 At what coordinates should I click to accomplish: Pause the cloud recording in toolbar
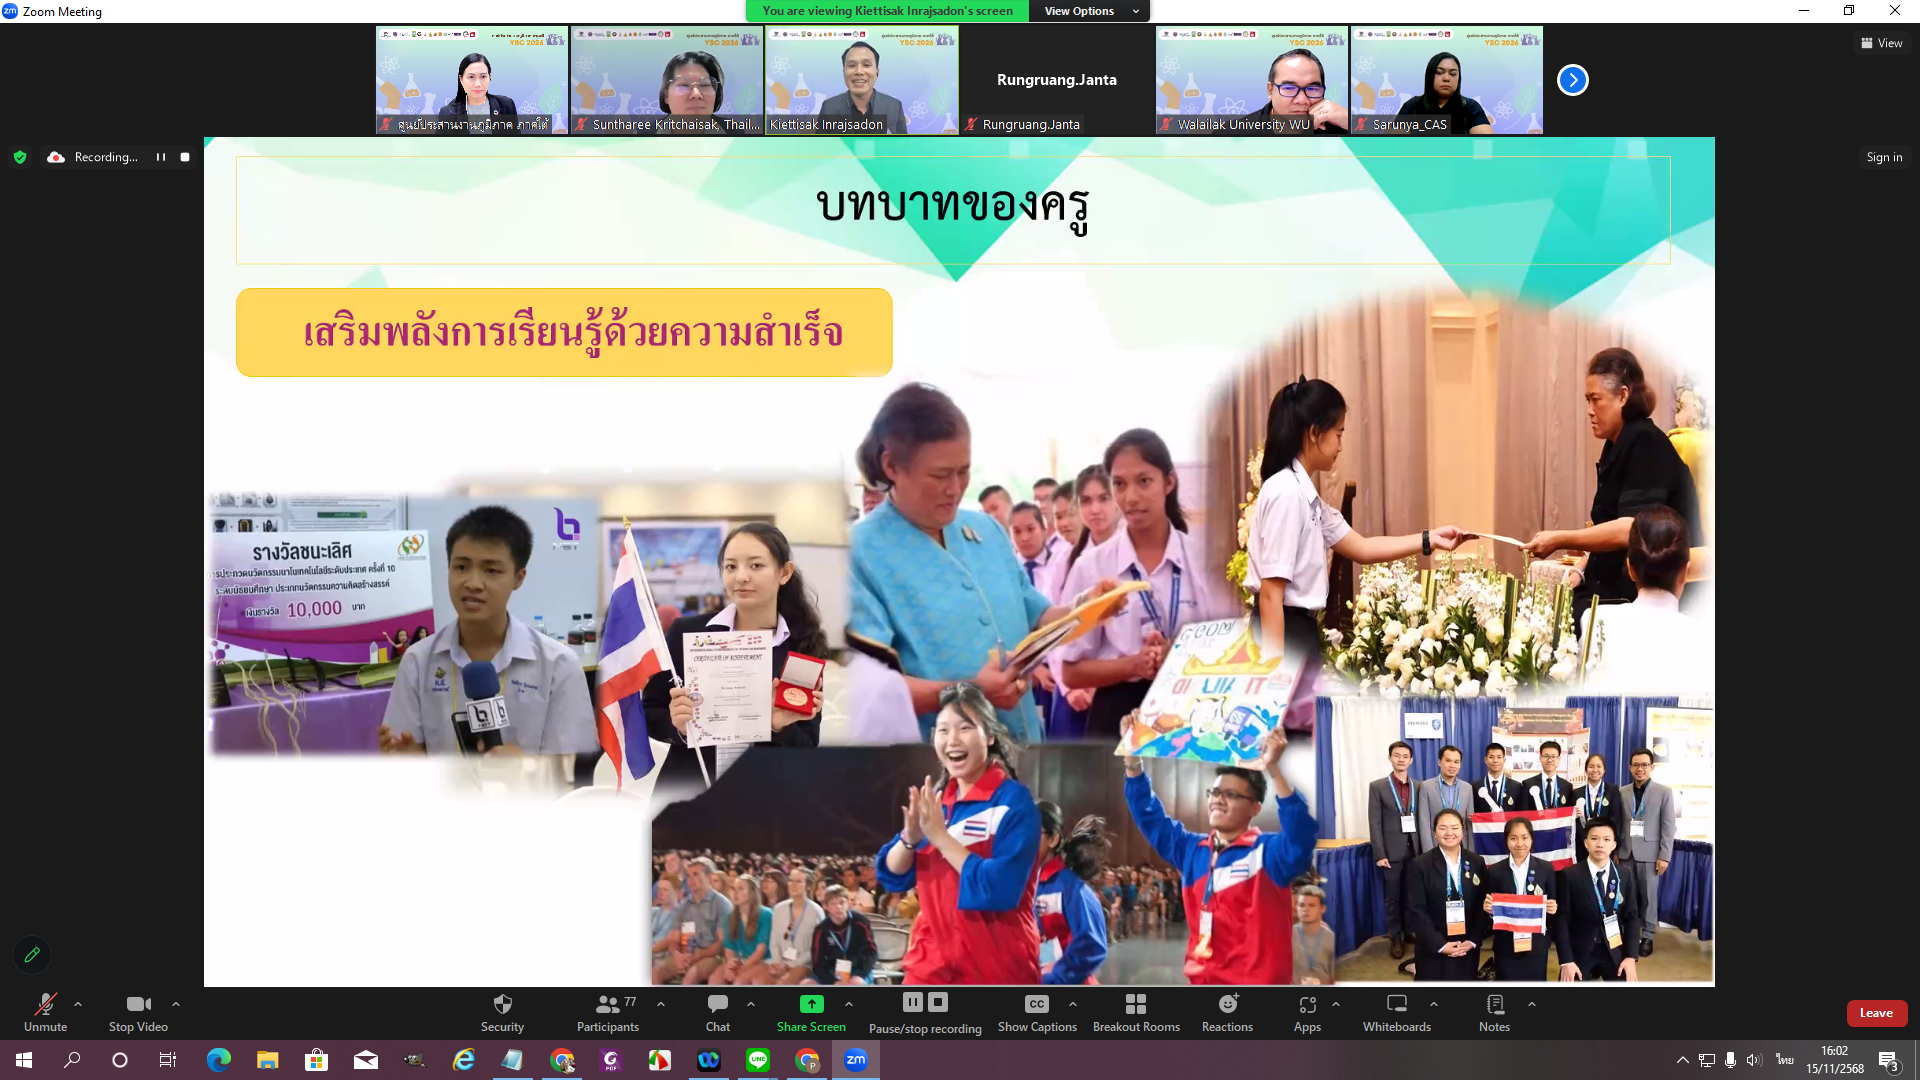[x=912, y=1002]
